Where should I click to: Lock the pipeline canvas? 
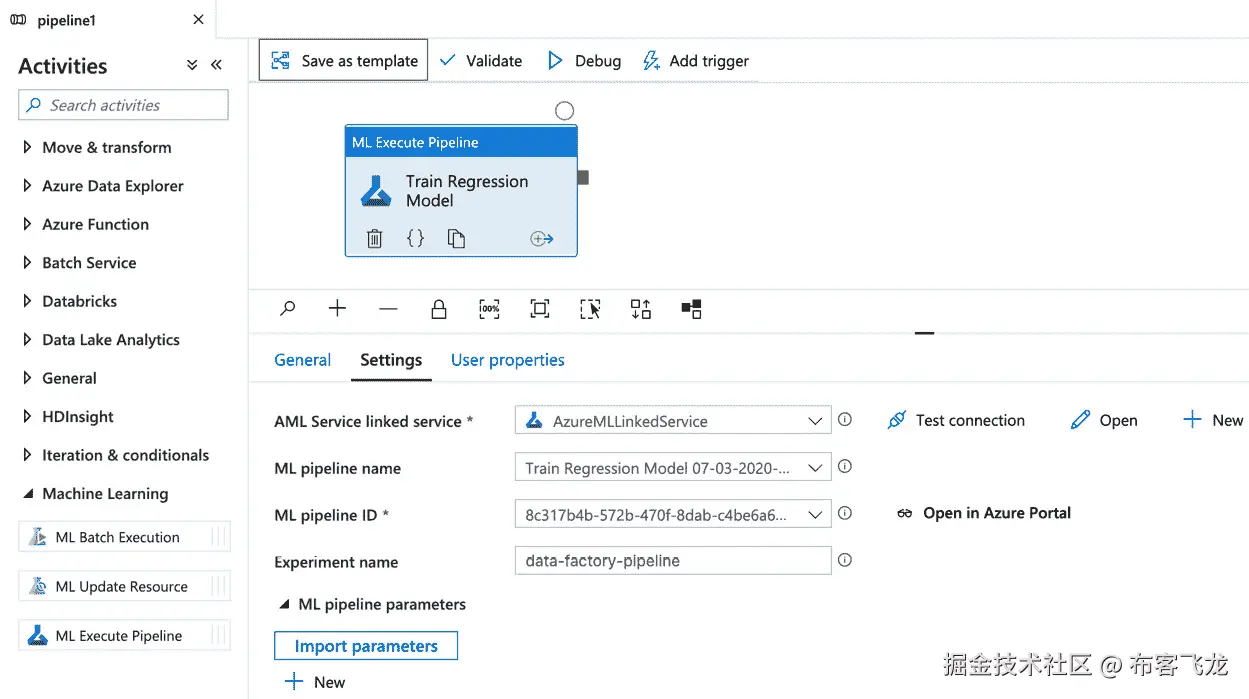click(x=438, y=309)
